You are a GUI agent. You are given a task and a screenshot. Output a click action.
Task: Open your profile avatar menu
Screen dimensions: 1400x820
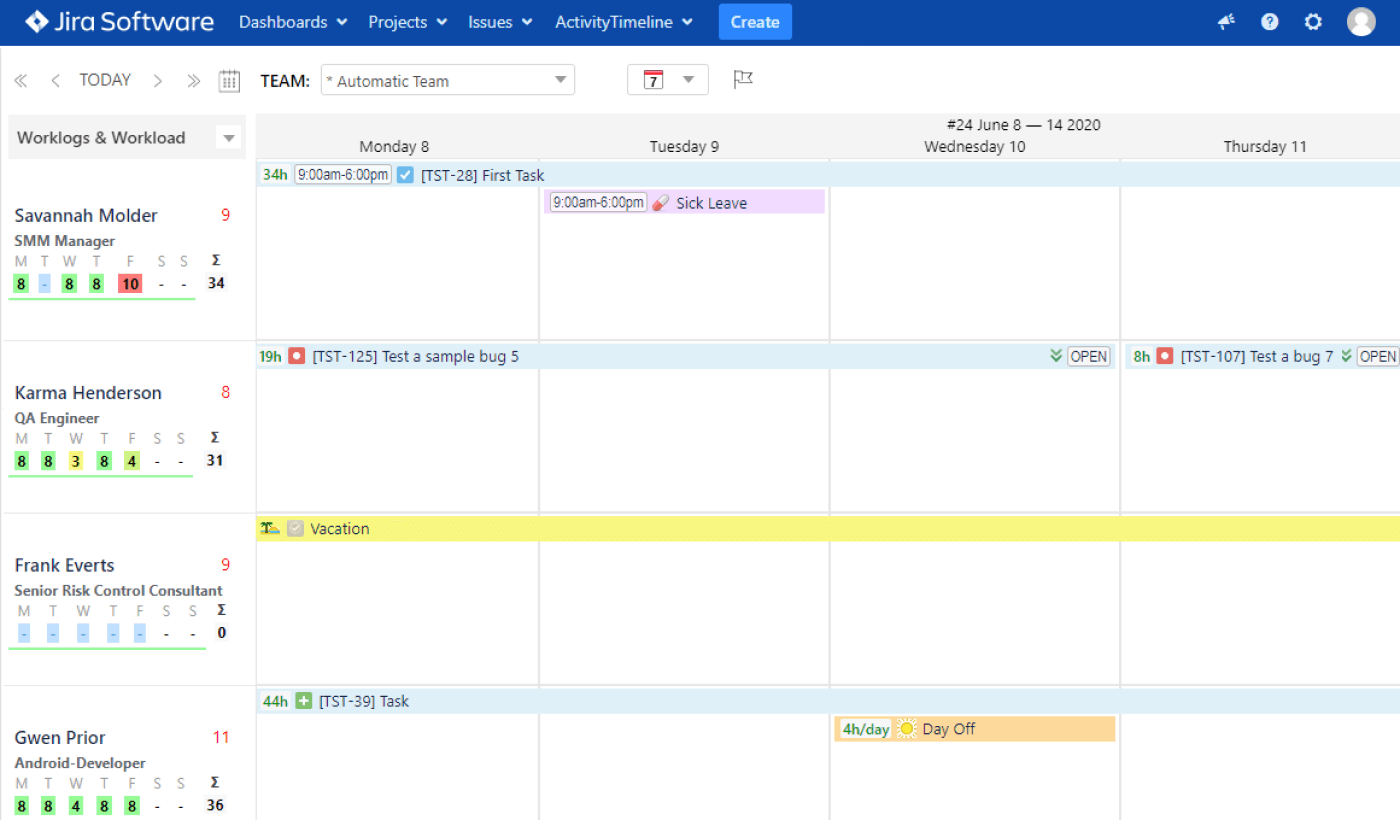coord(1361,21)
